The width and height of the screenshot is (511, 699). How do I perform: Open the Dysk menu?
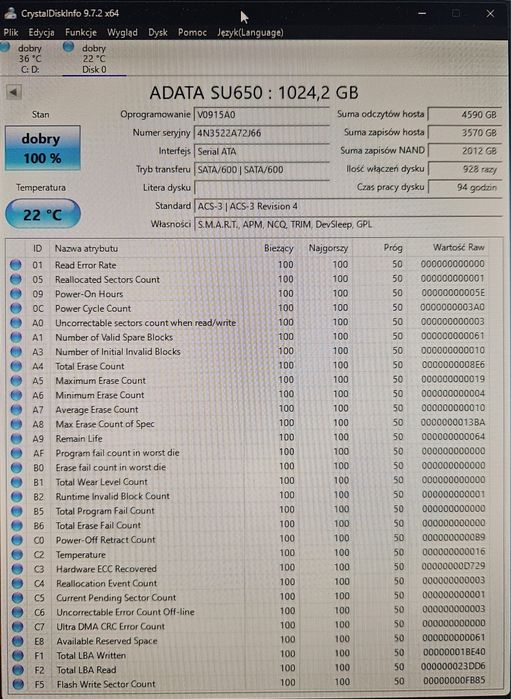158,33
